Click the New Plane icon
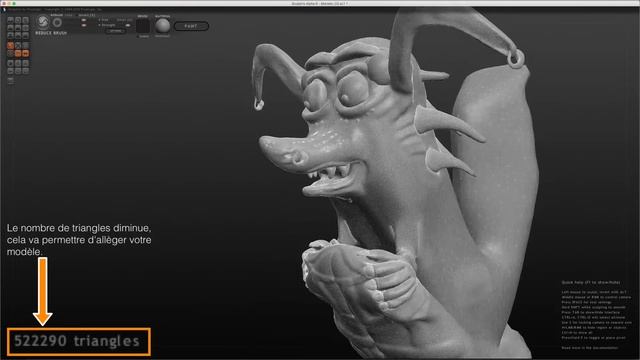The width and height of the screenshot is (640, 360). (x=18, y=63)
